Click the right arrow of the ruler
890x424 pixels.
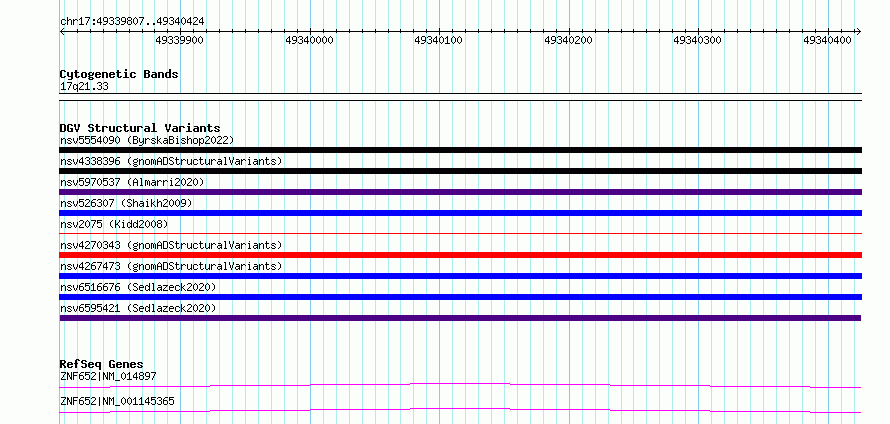click(858, 32)
